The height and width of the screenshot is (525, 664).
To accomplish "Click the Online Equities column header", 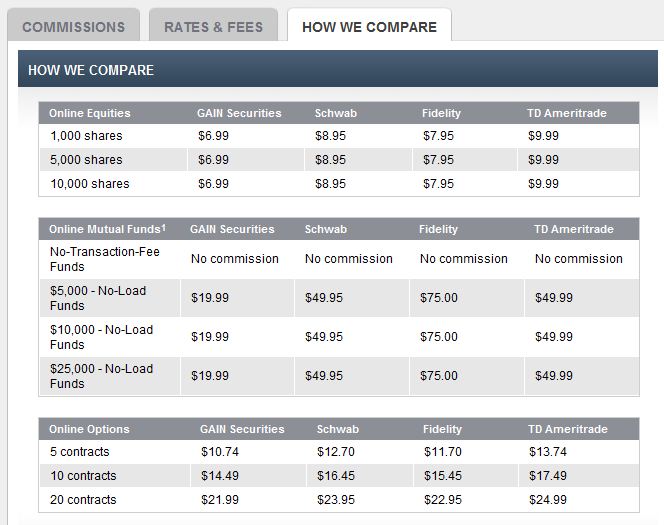I will click(x=90, y=113).
